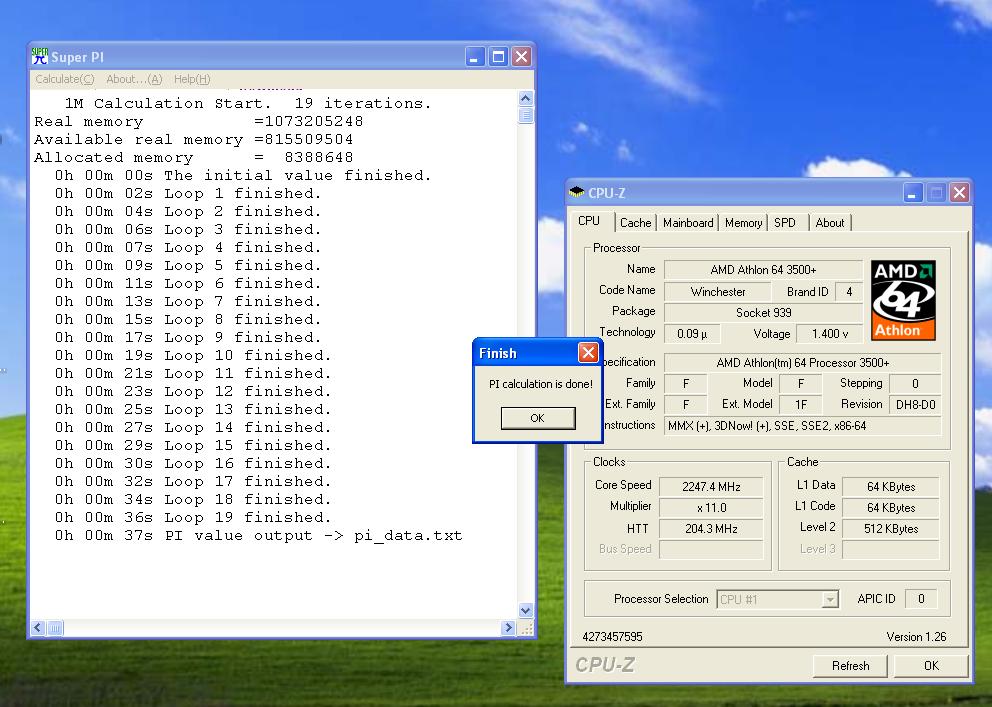Open the Help menu in Super PI
This screenshot has width=992, height=707.
pyautogui.click(x=191, y=80)
